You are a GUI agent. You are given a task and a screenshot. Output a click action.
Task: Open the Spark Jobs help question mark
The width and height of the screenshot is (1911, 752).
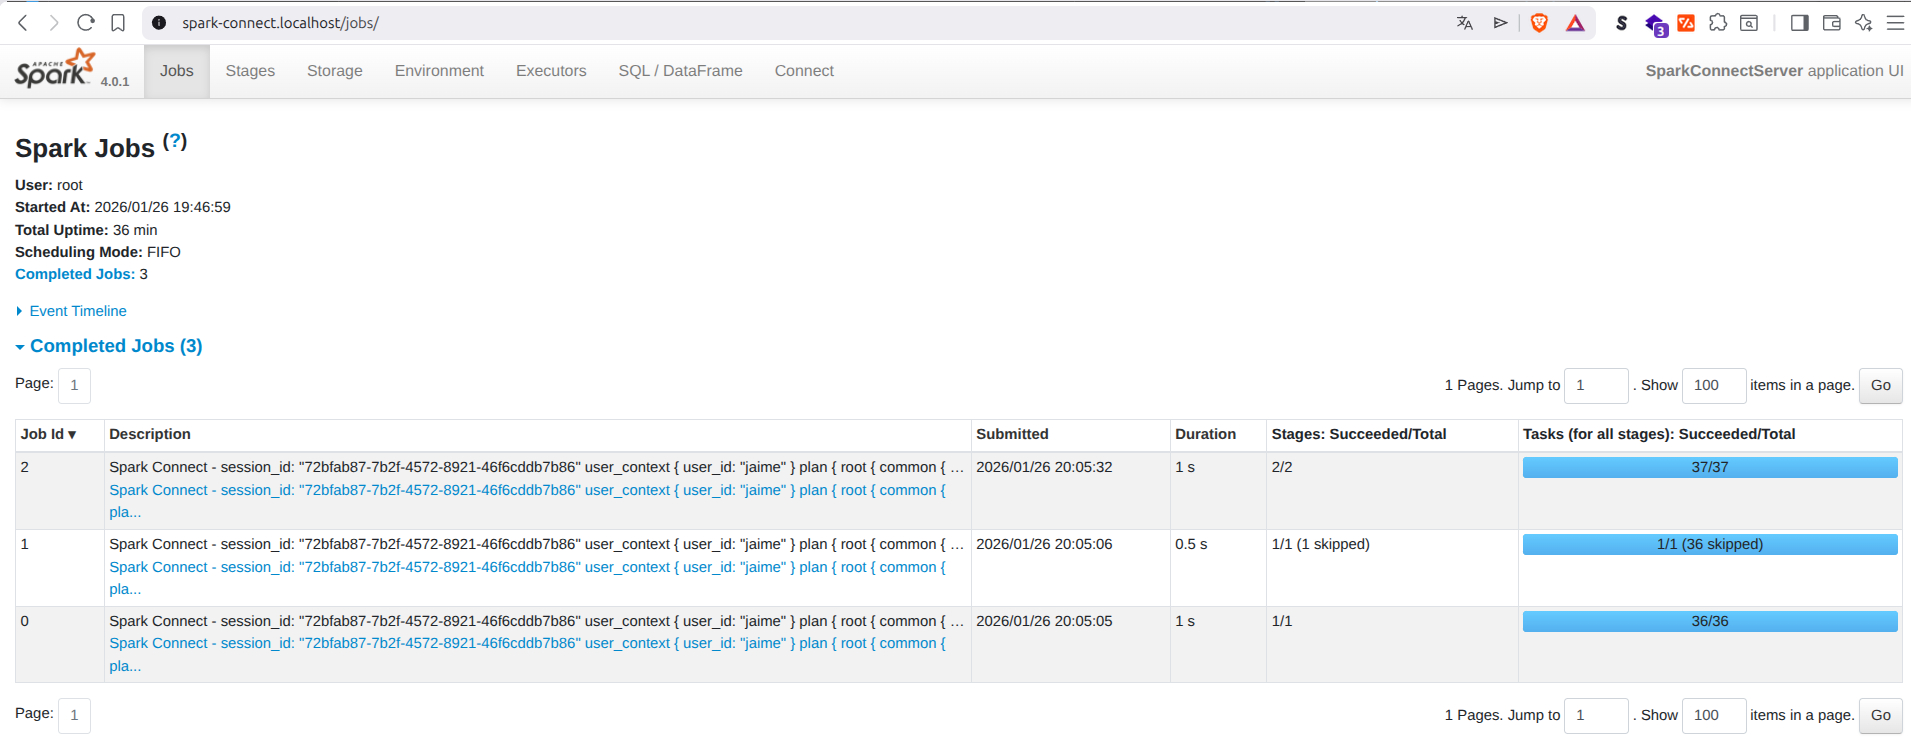[175, 142]
